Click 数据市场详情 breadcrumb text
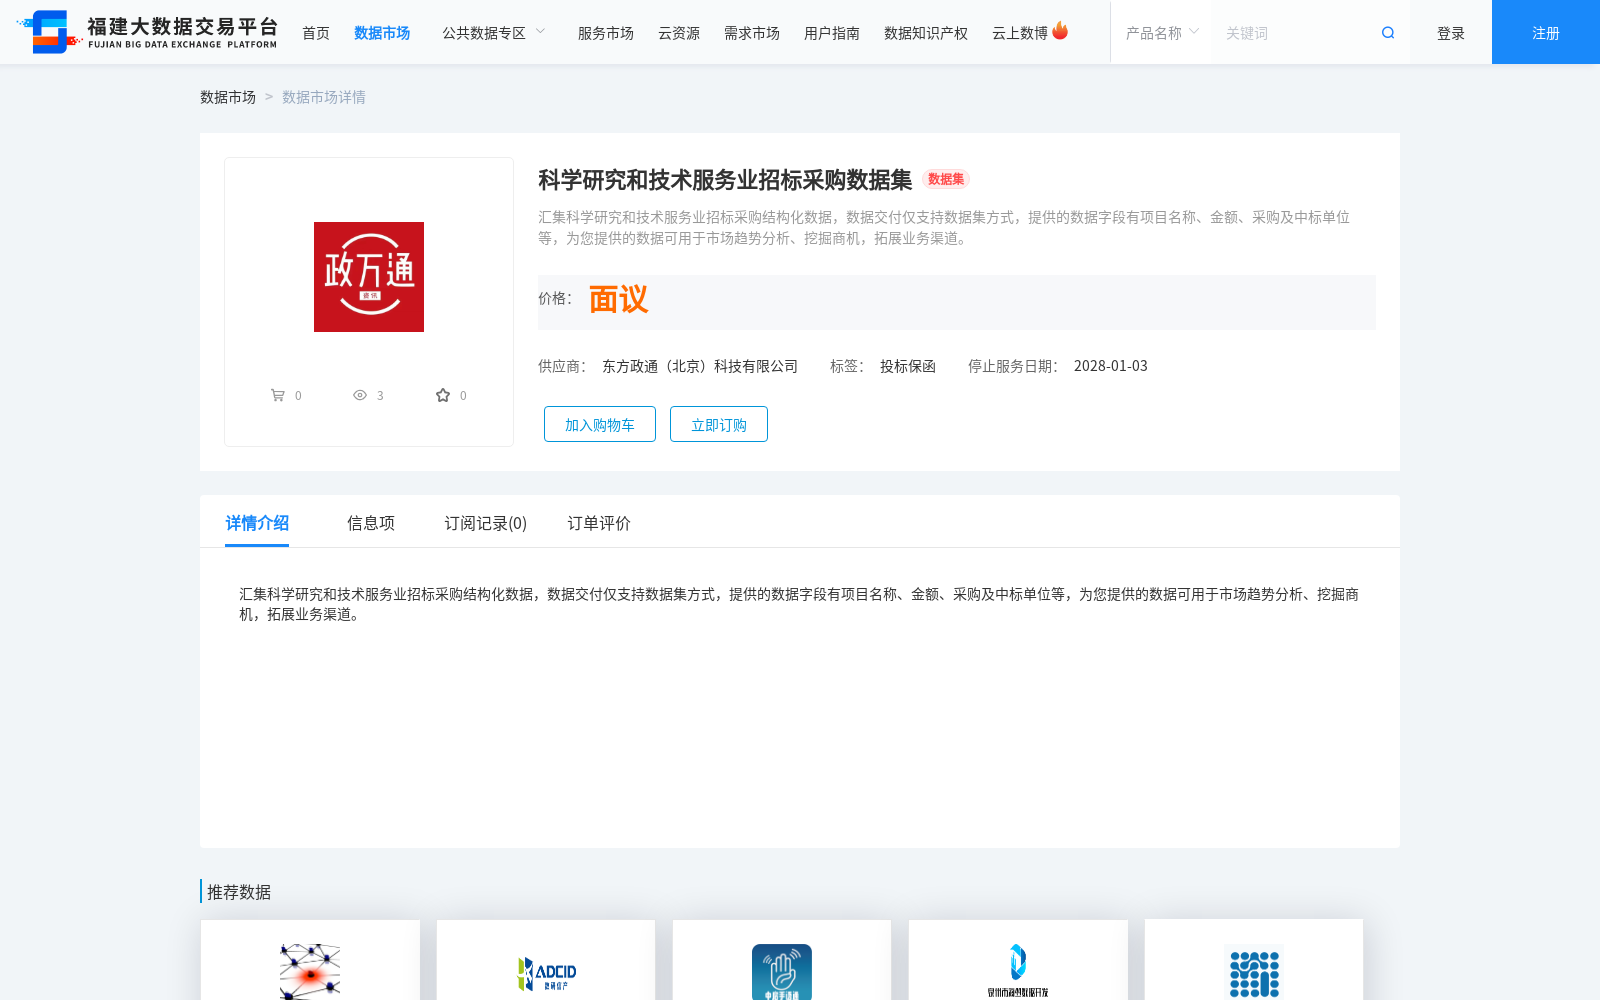 point(324,97)
